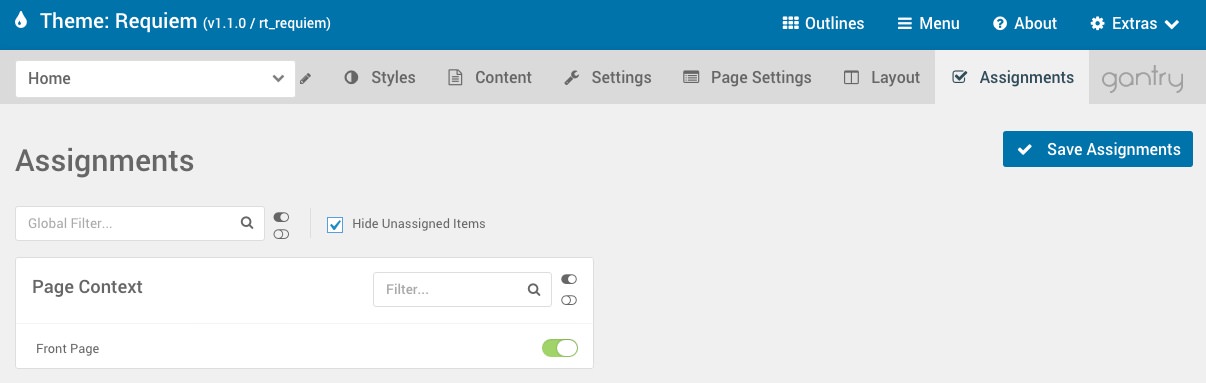Toggle Front Page assignment switch
Viewport: 1206px width, 383px height.
point(560,348)
